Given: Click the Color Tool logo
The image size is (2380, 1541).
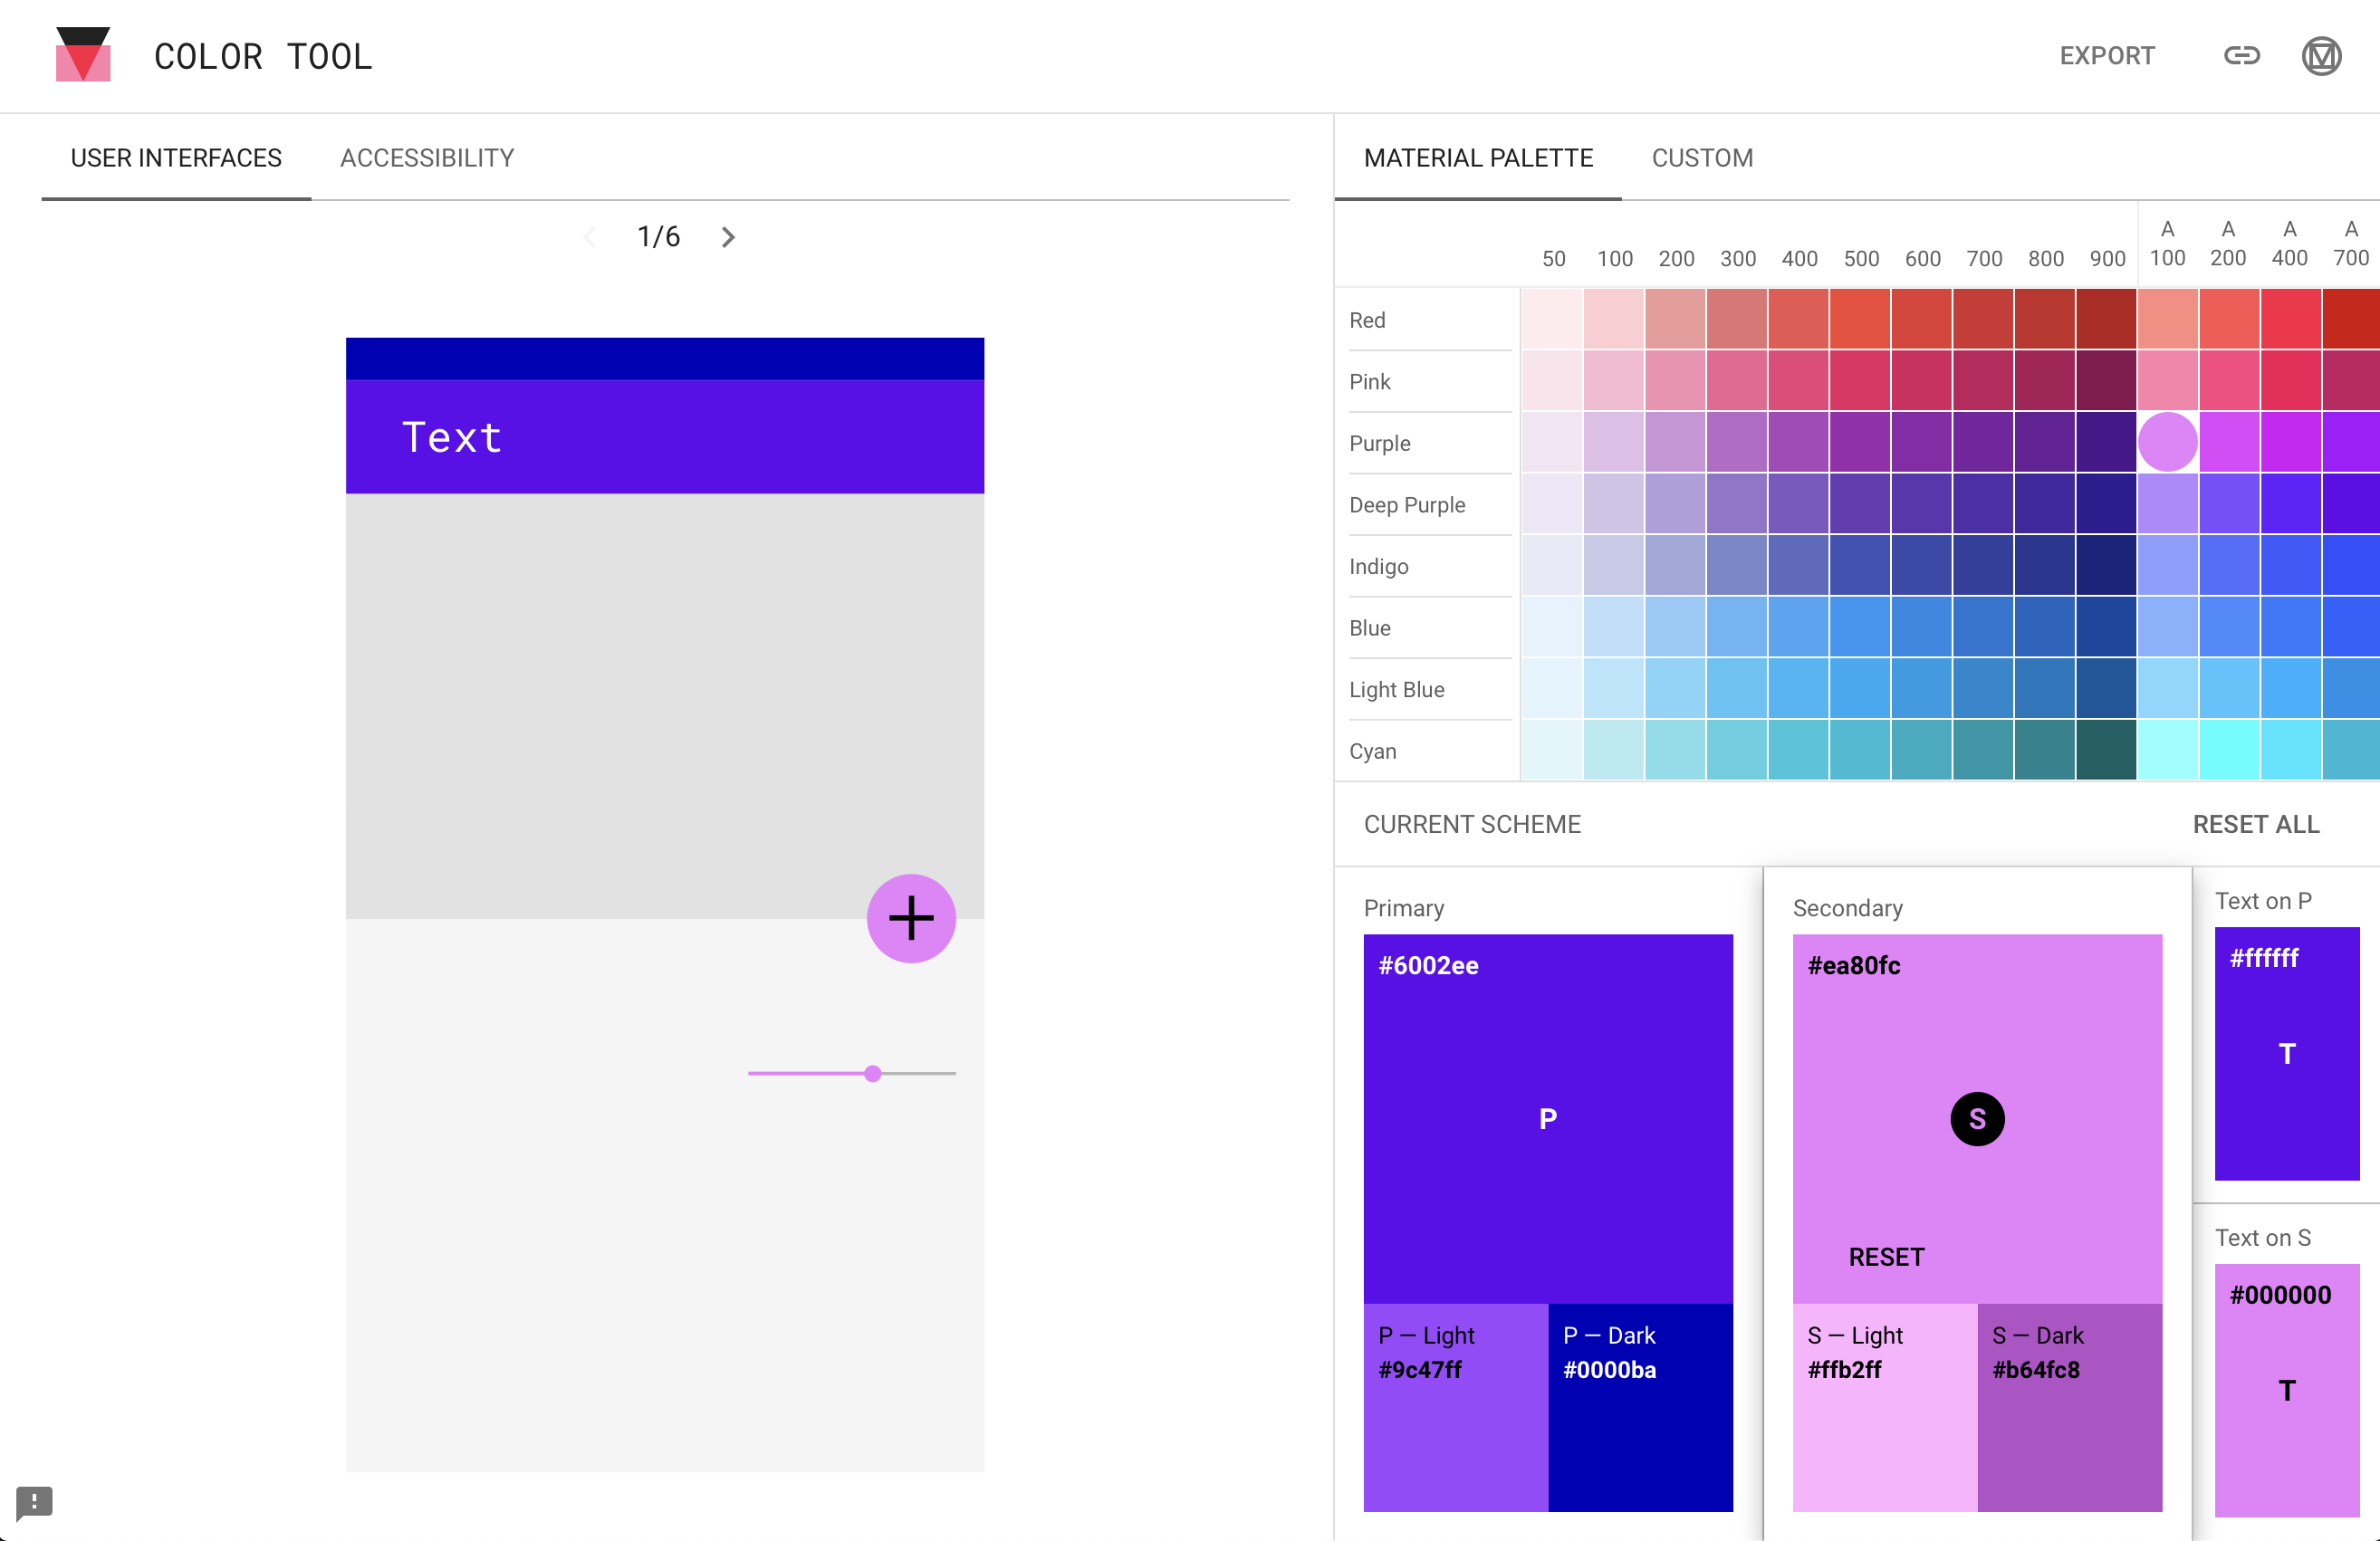Looking at the screenshot, I should [83, 55].
